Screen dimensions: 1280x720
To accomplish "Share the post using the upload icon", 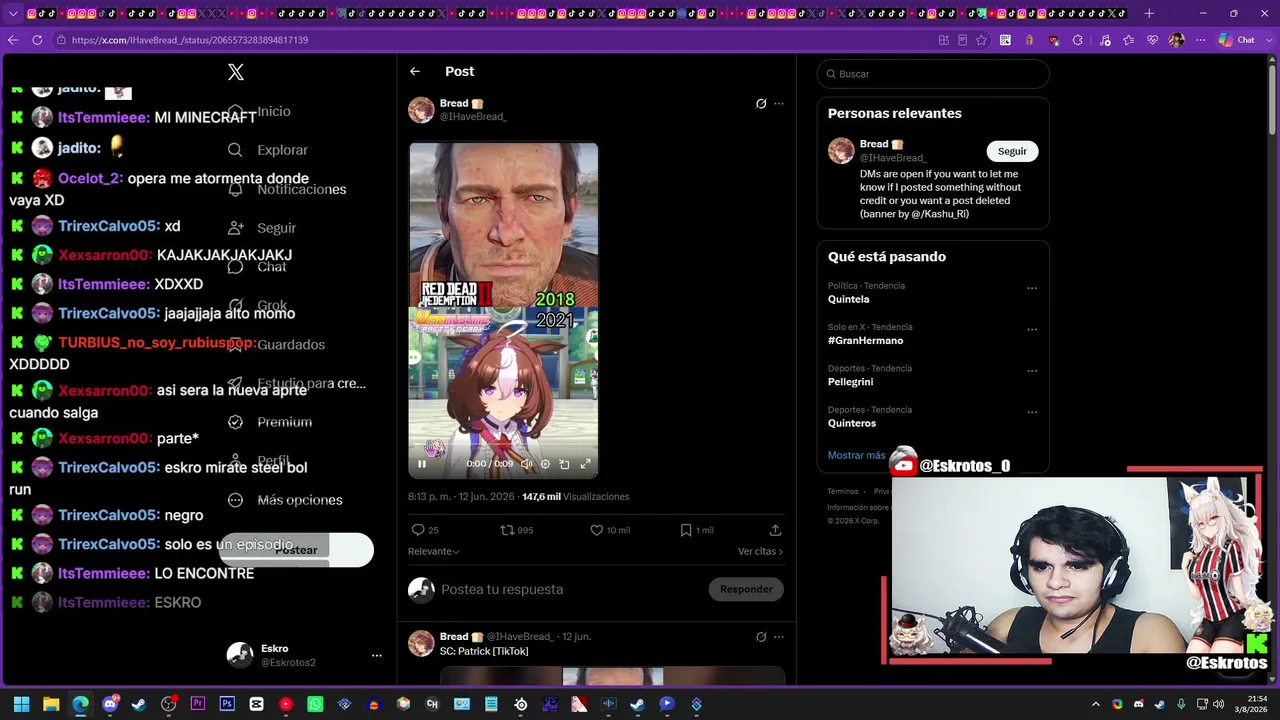I will point(775,530).
